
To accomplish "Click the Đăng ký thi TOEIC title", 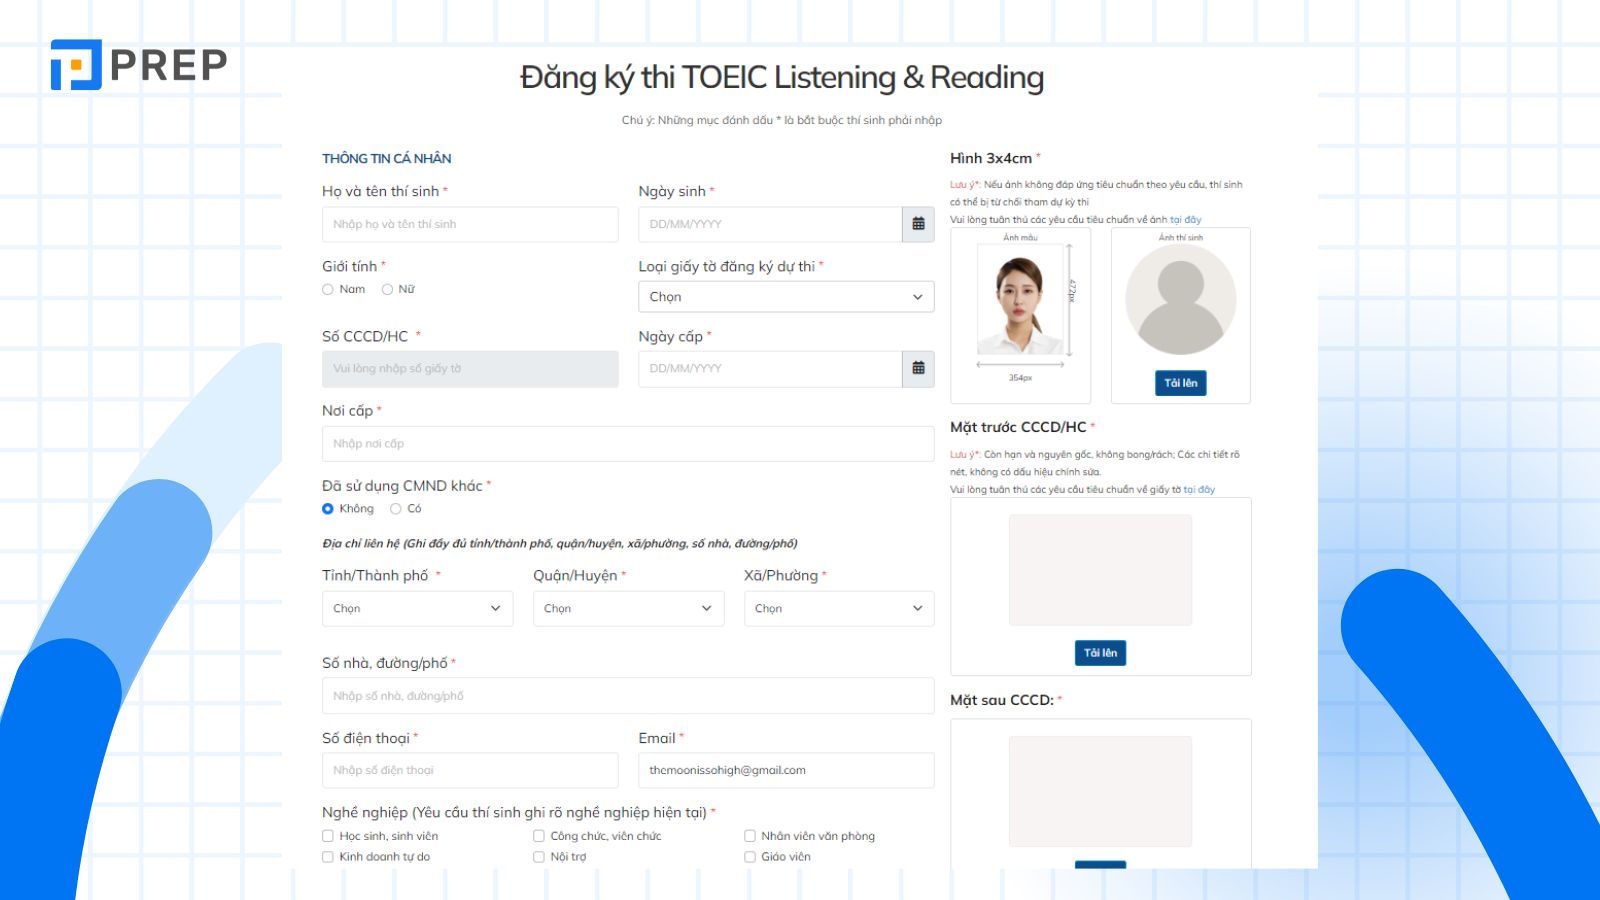I will pos(782,77).
